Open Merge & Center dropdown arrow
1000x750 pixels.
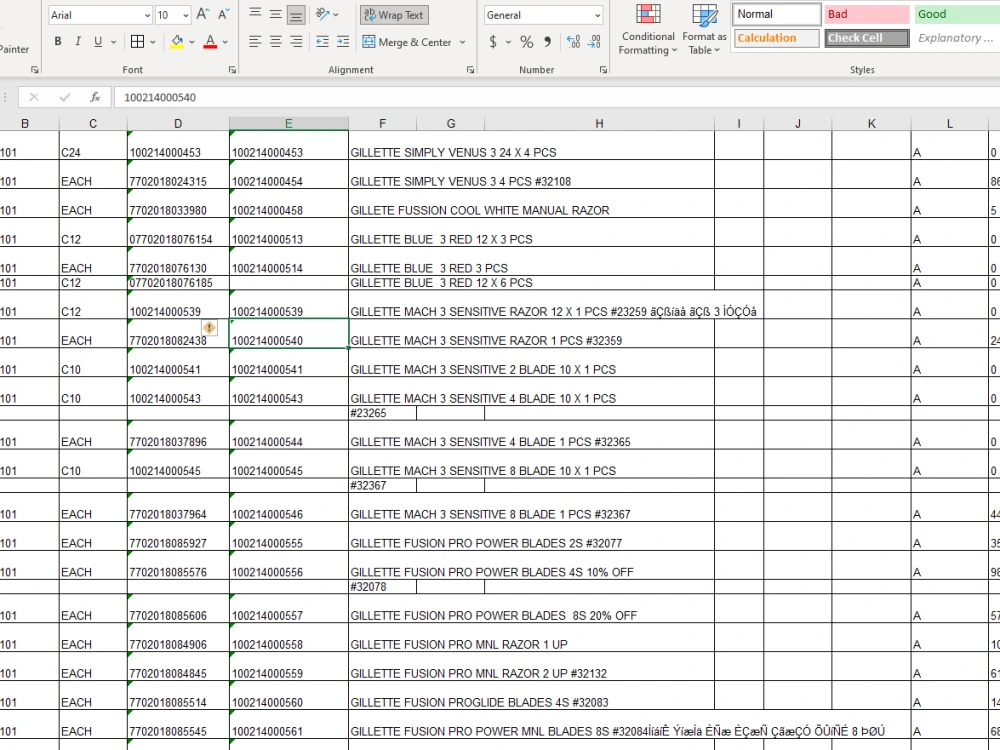coord(462,42)
